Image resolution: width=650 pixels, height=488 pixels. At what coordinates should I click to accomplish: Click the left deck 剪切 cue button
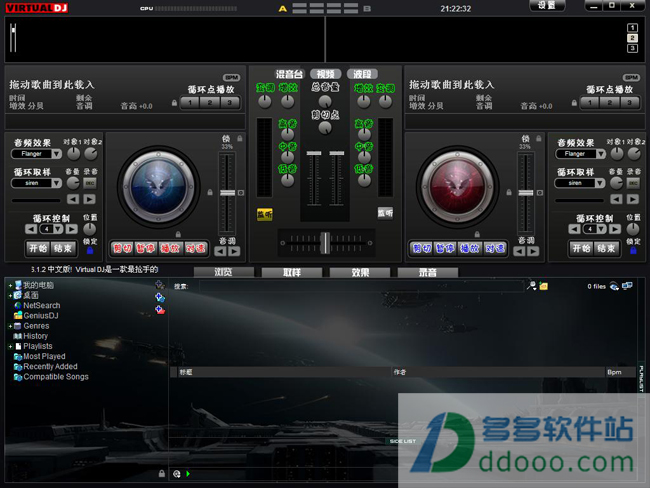[122, 248]
